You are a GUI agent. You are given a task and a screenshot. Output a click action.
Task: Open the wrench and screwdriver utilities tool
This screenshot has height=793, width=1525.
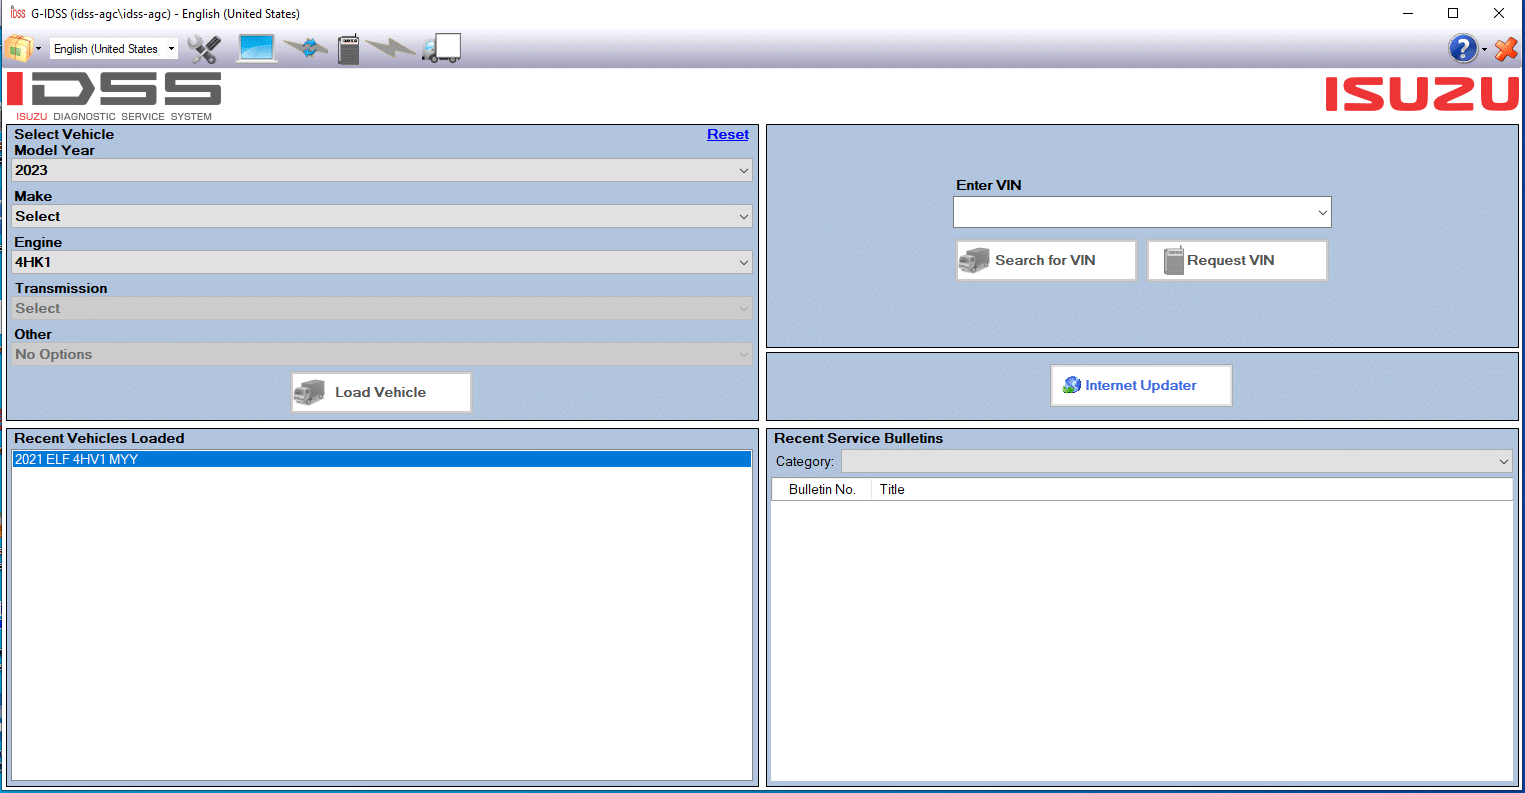click(204, 49)
